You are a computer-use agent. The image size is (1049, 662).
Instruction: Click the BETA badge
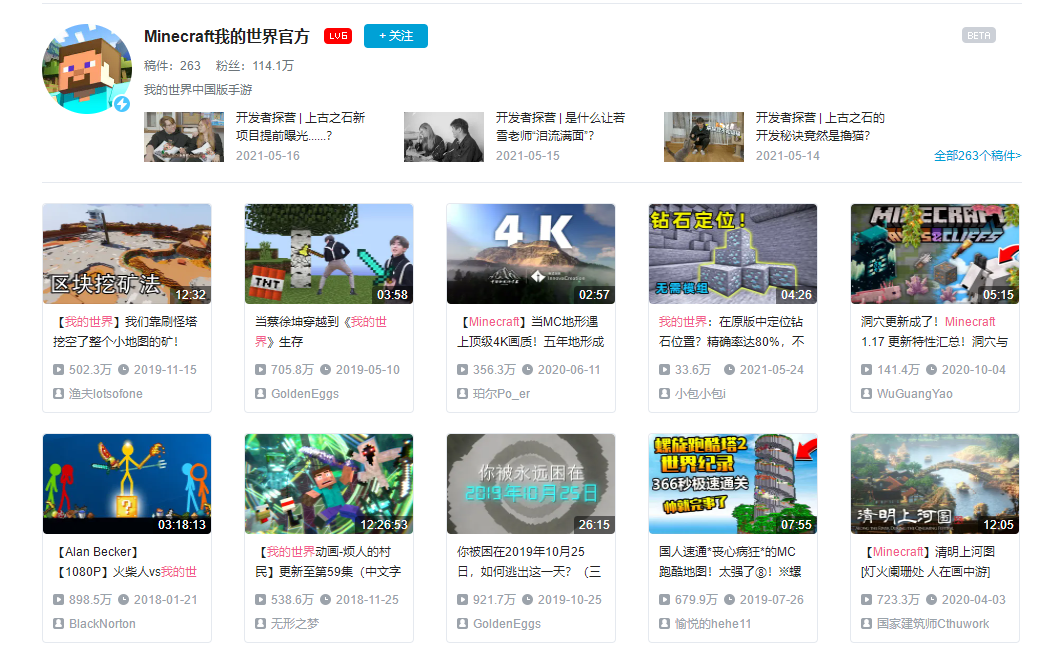(978, 35)
